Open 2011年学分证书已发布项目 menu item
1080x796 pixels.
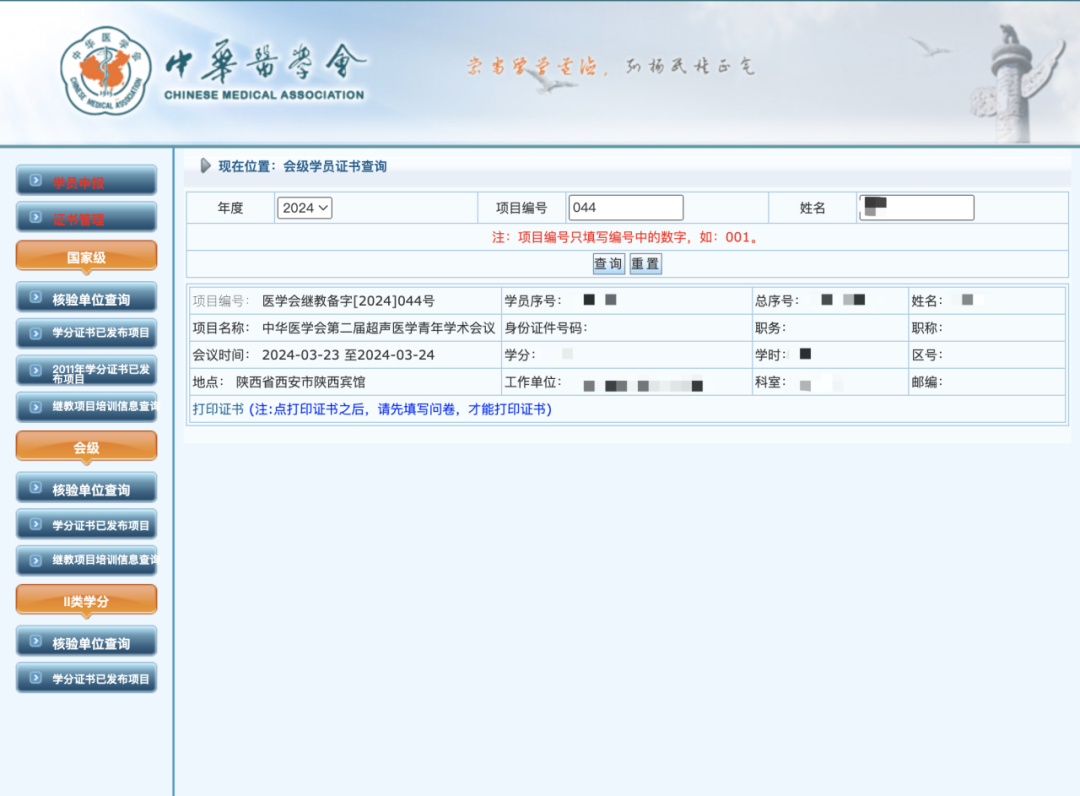(x=87, y=372)
